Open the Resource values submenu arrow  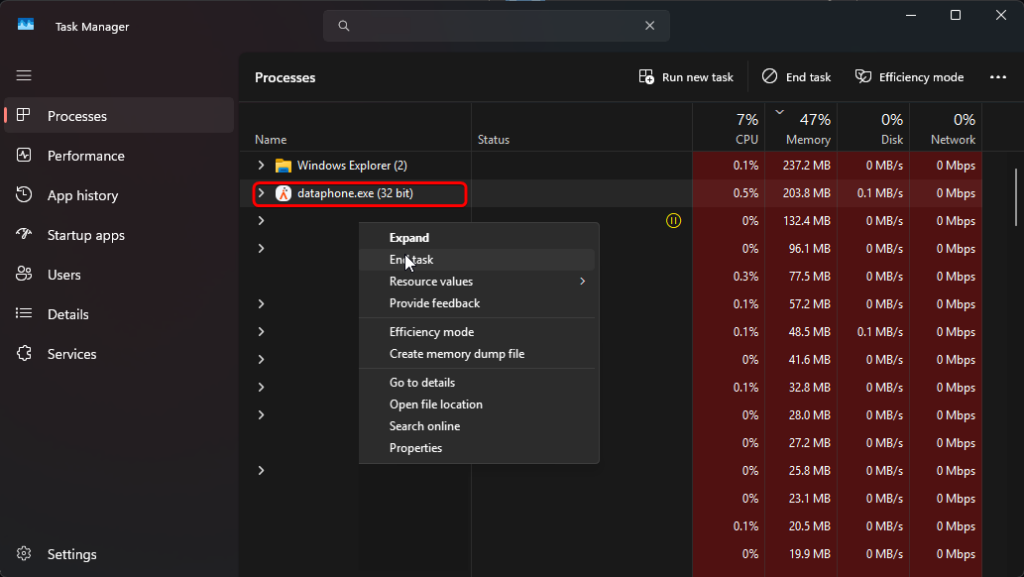(583, 281)
